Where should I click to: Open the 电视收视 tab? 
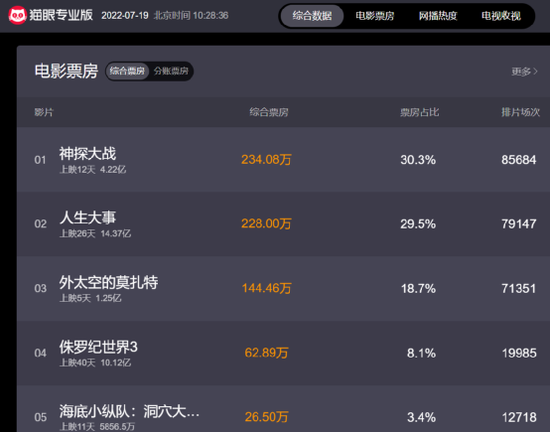click(501, 16)
